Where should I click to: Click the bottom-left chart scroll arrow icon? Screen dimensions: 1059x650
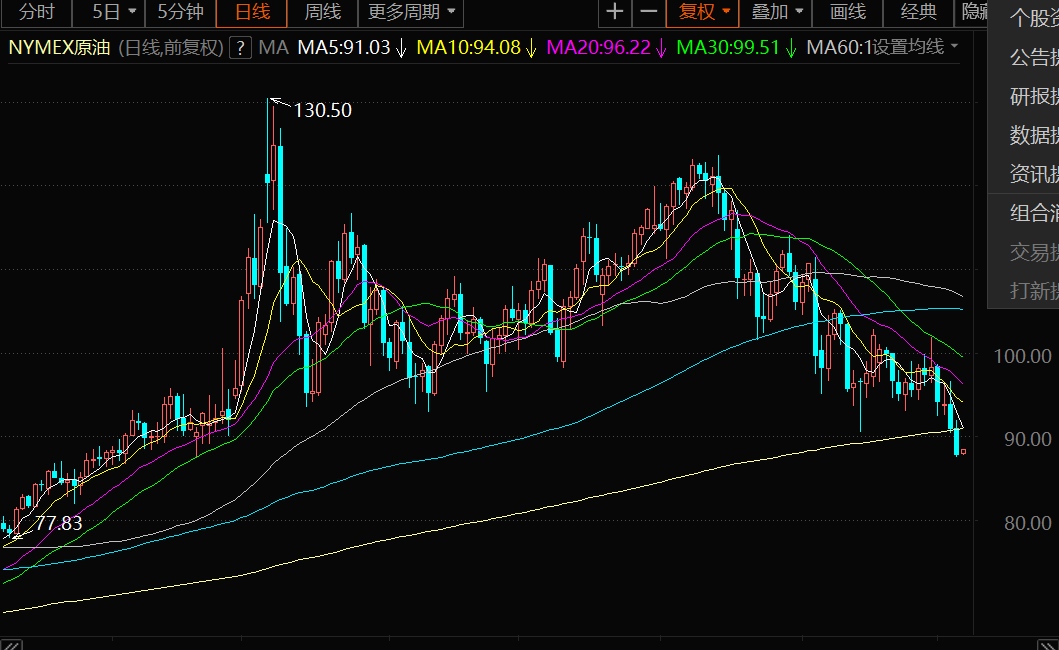[x=12, y=643]
